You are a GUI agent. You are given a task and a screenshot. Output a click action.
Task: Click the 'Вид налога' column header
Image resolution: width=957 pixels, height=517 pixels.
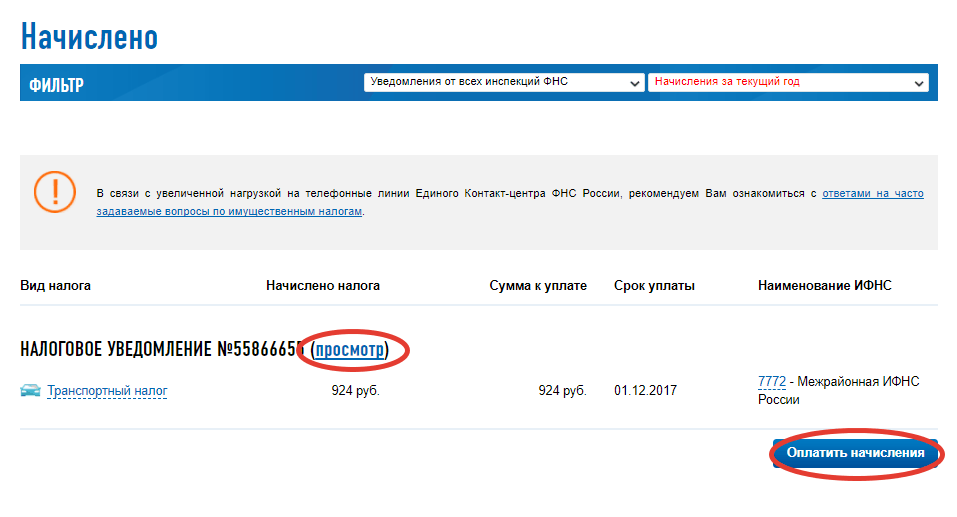click(56, 285)
